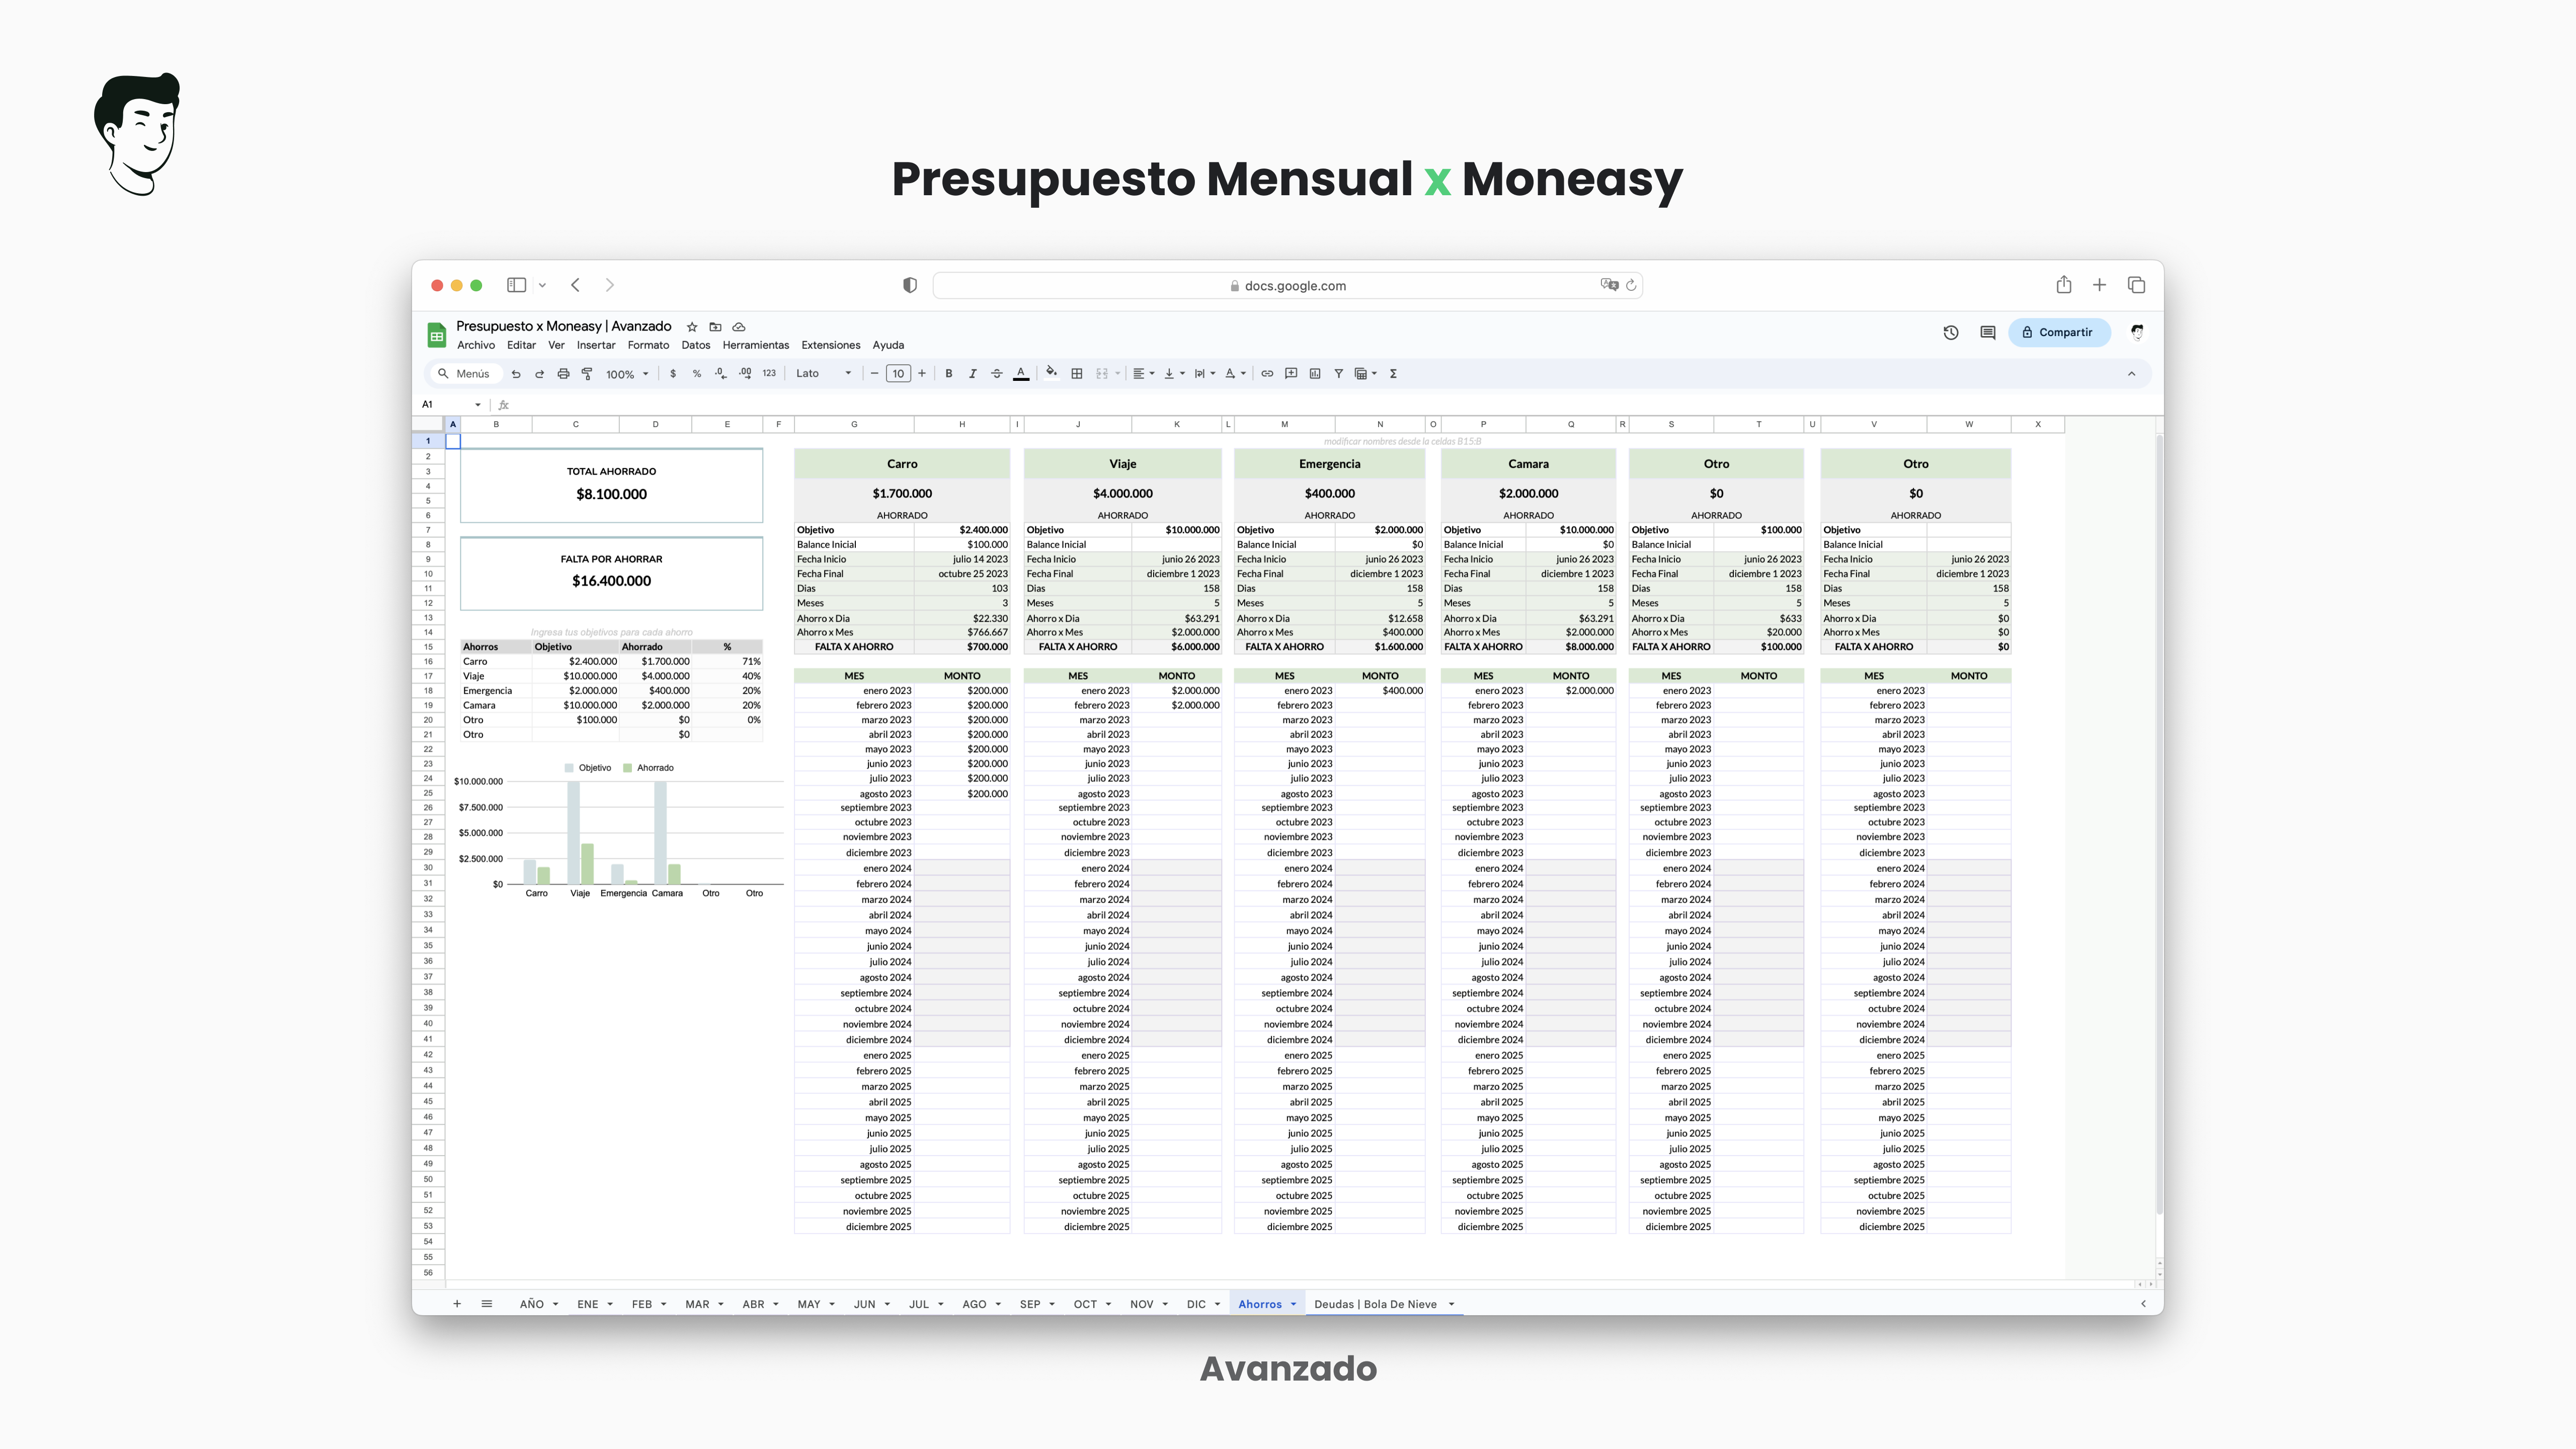Click the Compartir button

pyautogui.click(x=2059, y=332)
